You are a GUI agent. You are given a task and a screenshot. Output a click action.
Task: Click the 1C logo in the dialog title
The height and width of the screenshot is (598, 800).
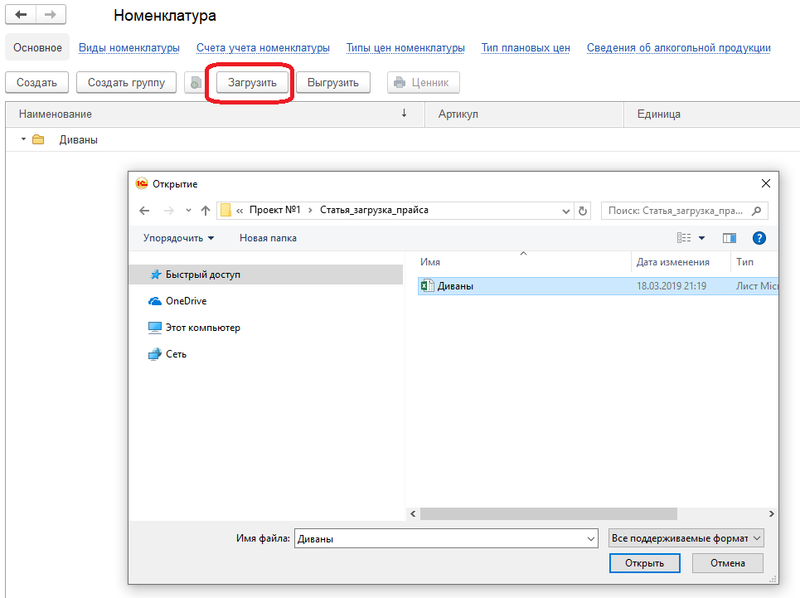click(x=141, y=184)
